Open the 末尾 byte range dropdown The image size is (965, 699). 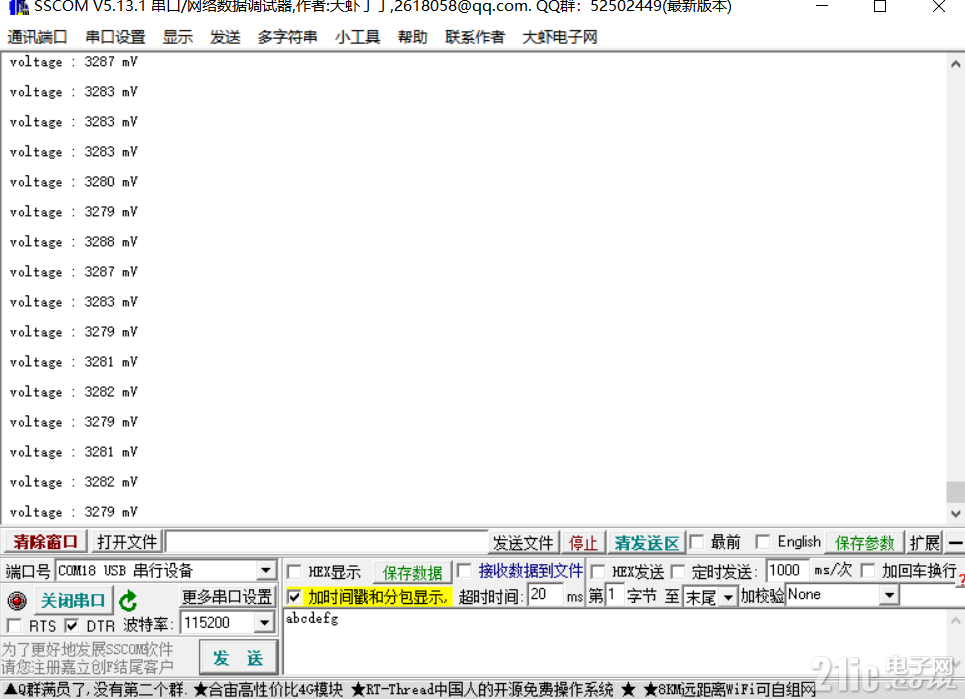(x=728, y=596)
